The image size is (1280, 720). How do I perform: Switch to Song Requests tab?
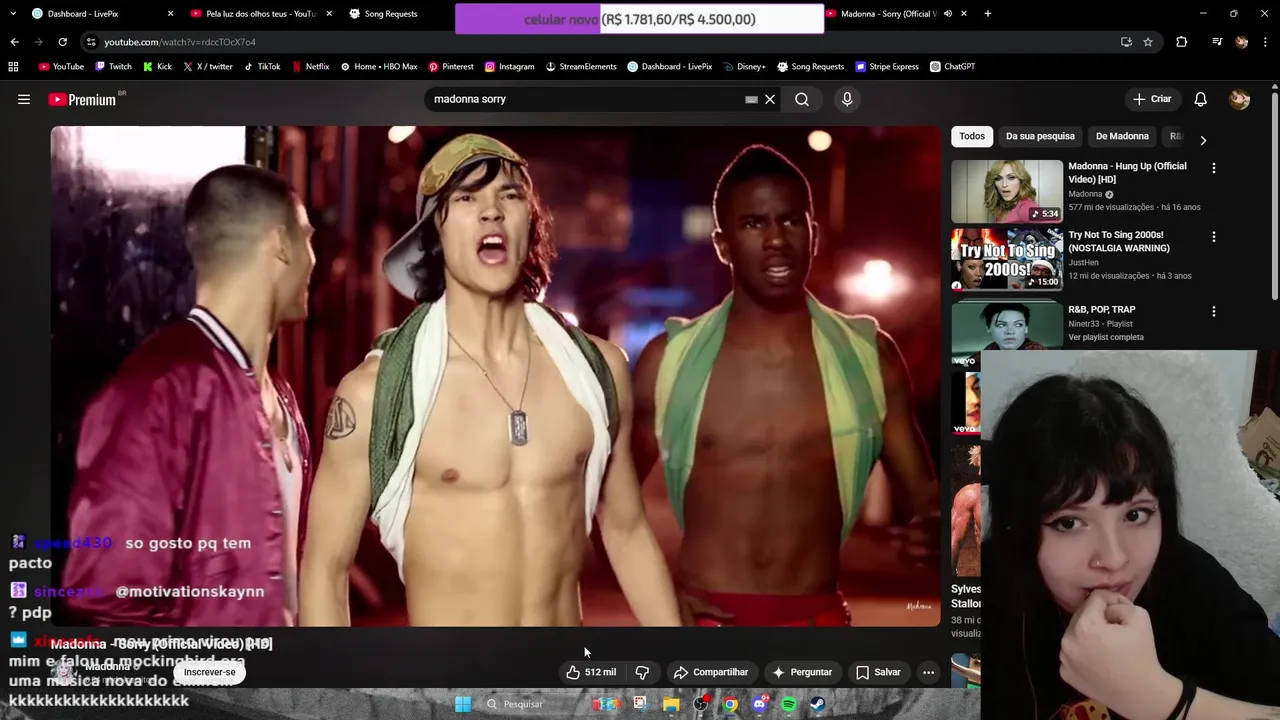[390, 14]
